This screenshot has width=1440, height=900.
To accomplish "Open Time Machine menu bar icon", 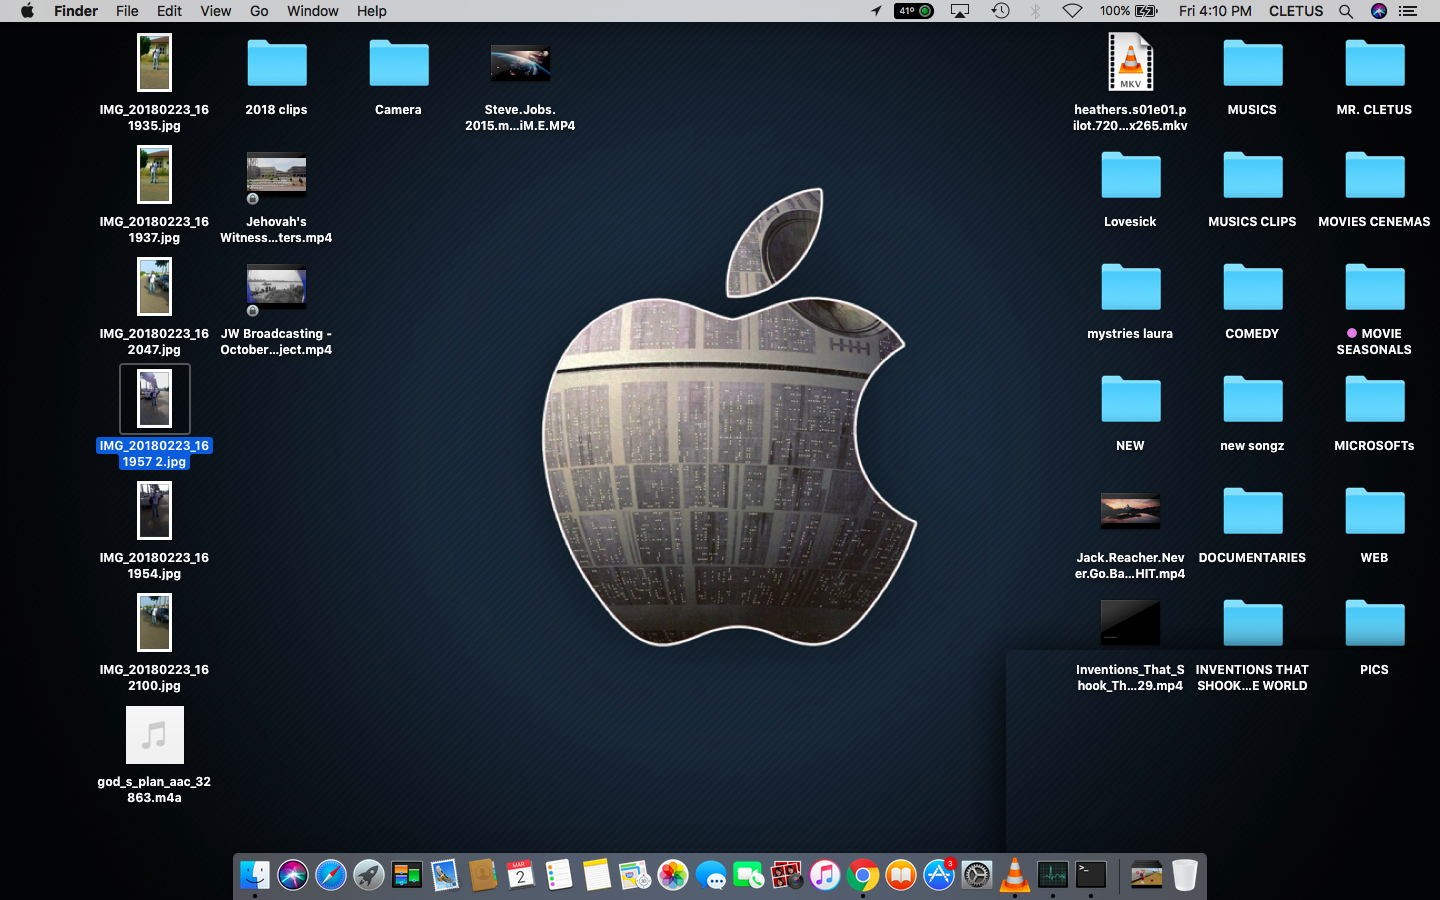I will pyautogui.click(x=1000, y=11).
